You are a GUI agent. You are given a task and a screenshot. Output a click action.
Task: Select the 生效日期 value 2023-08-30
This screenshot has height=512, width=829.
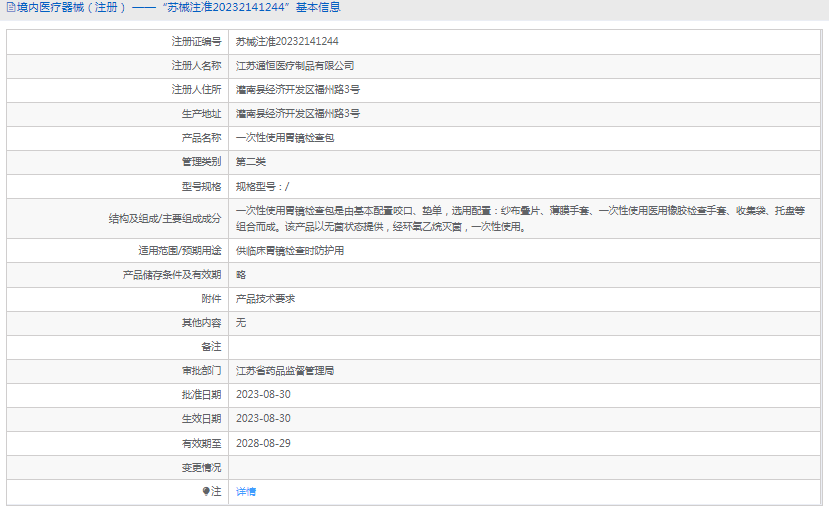coord(263,418)
